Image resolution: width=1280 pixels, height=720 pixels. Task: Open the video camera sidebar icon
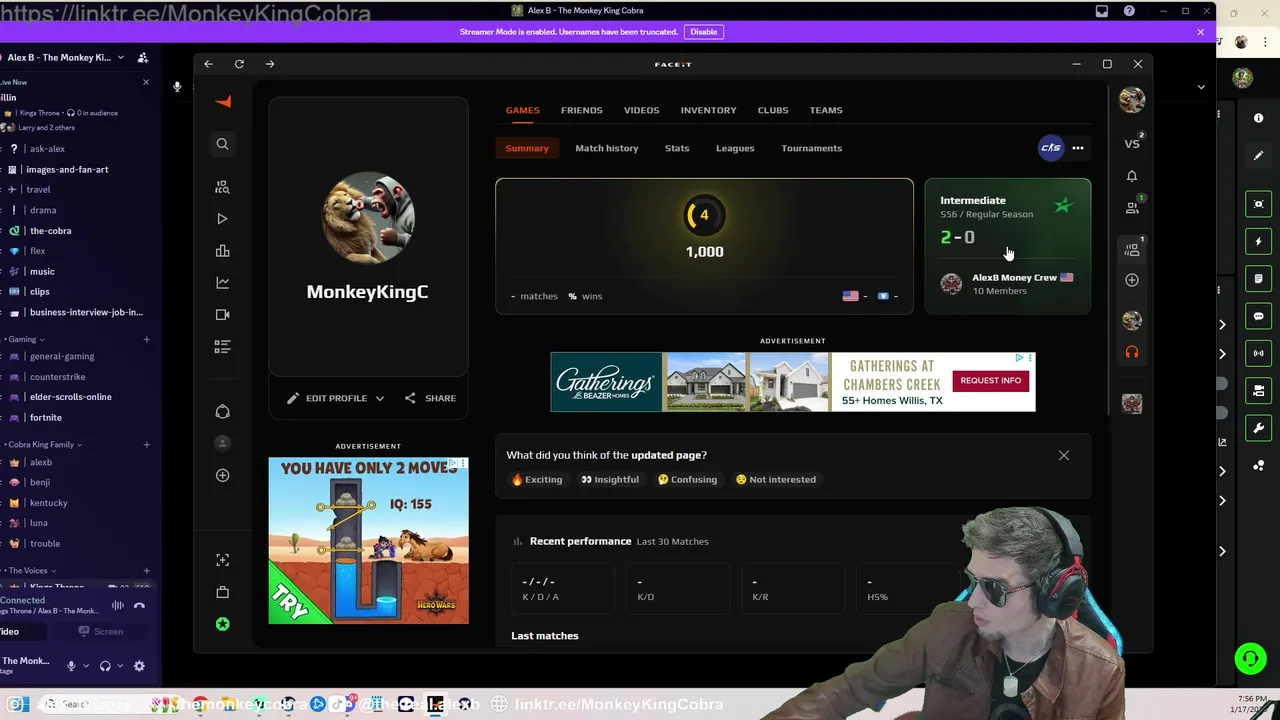pos(222,315)
